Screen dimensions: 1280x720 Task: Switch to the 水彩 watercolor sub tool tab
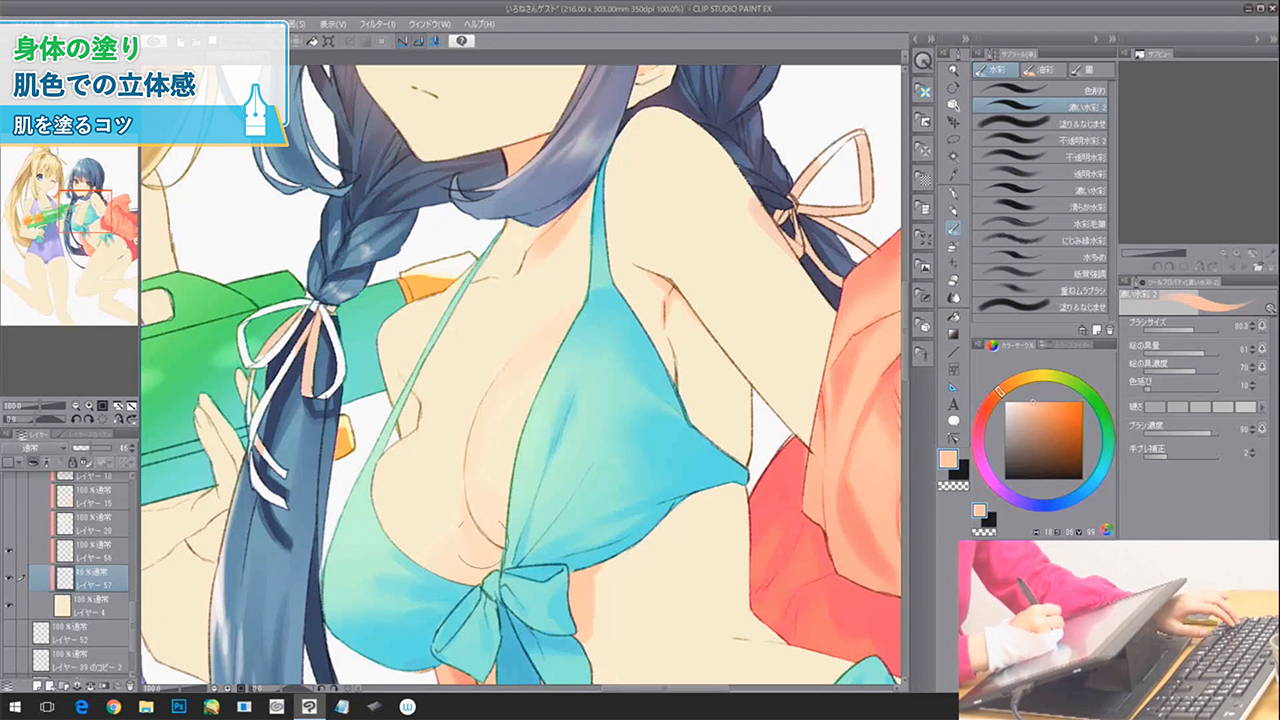pyautogui.click(x=995, y=70)
